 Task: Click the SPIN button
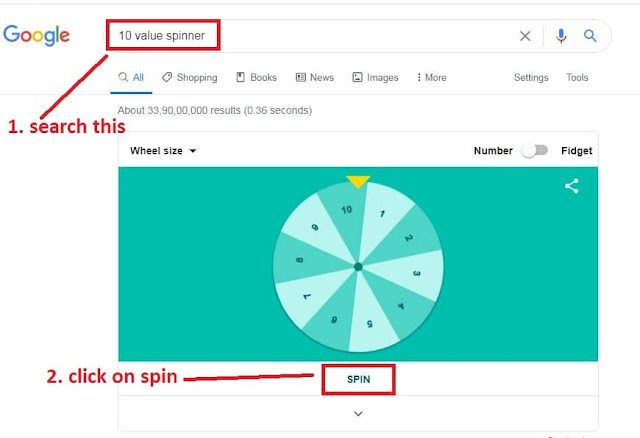358,380
